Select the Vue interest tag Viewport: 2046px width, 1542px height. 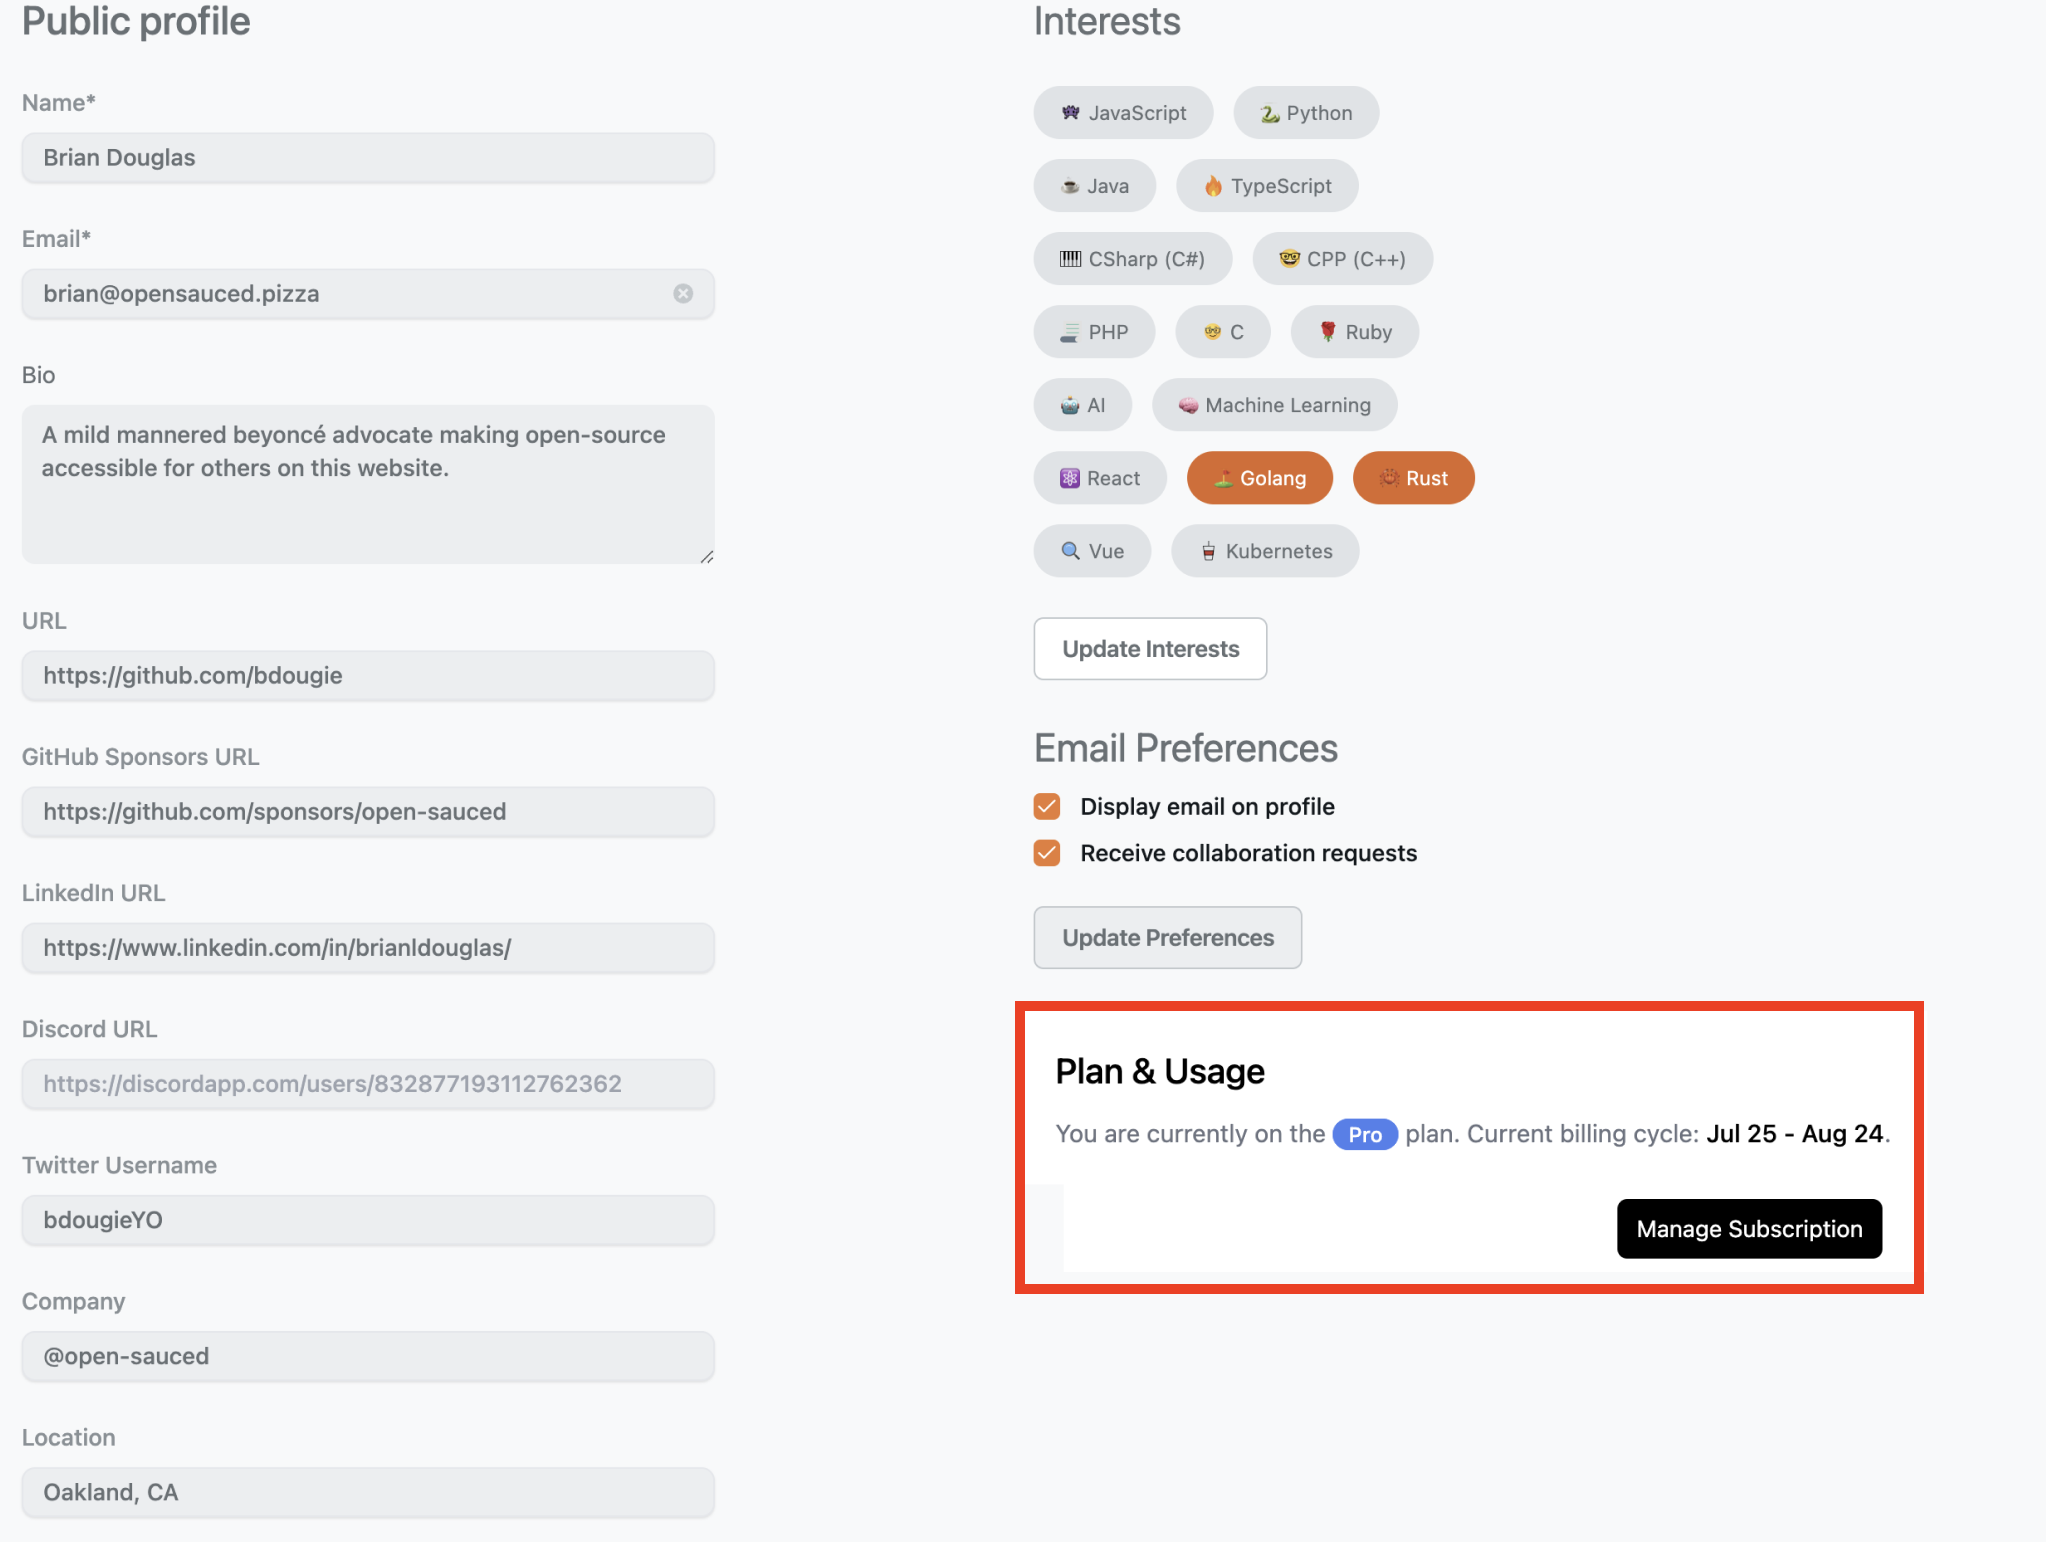click(x=1091, y=551)
